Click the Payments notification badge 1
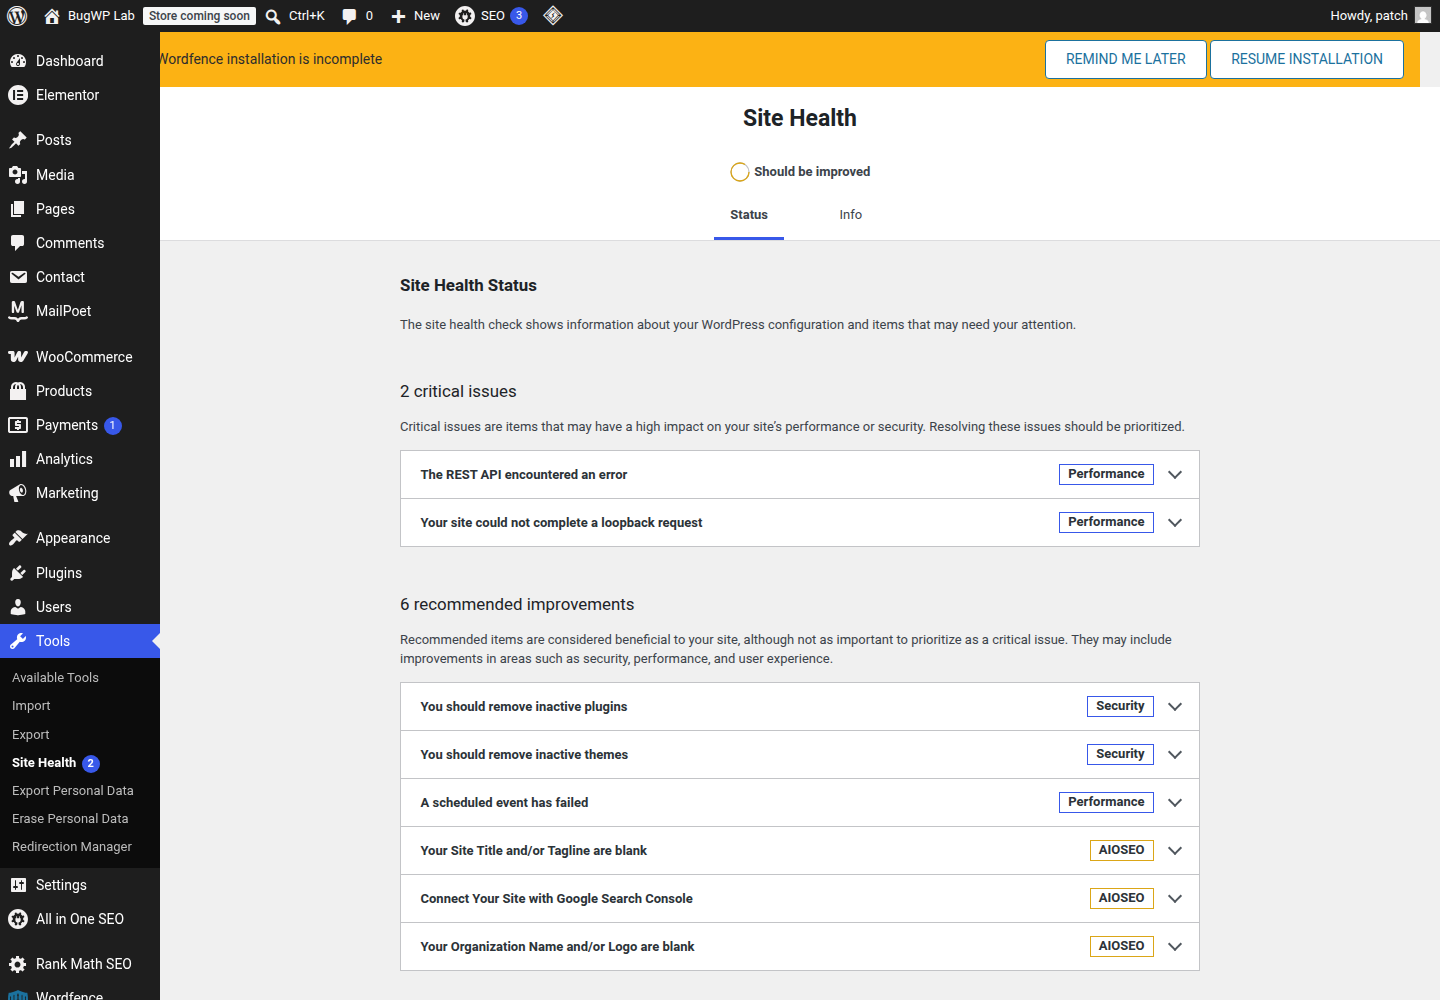This screenshot has height=1000, width=1440. 113,426
